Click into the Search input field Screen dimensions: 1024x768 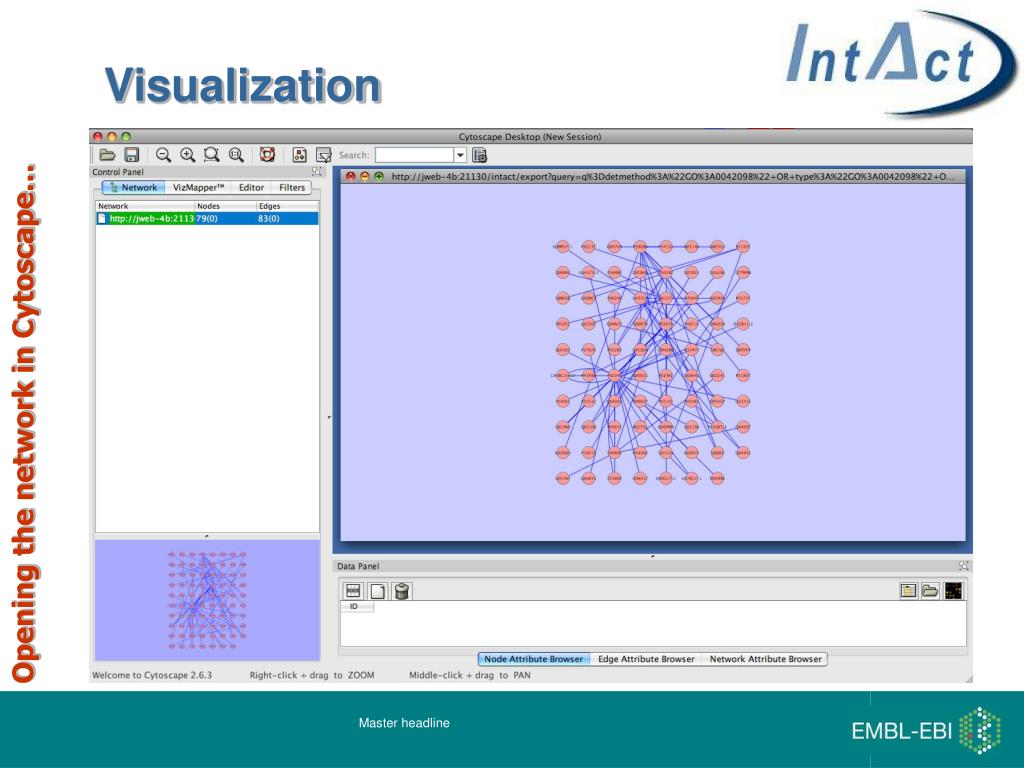coord(415,155)
